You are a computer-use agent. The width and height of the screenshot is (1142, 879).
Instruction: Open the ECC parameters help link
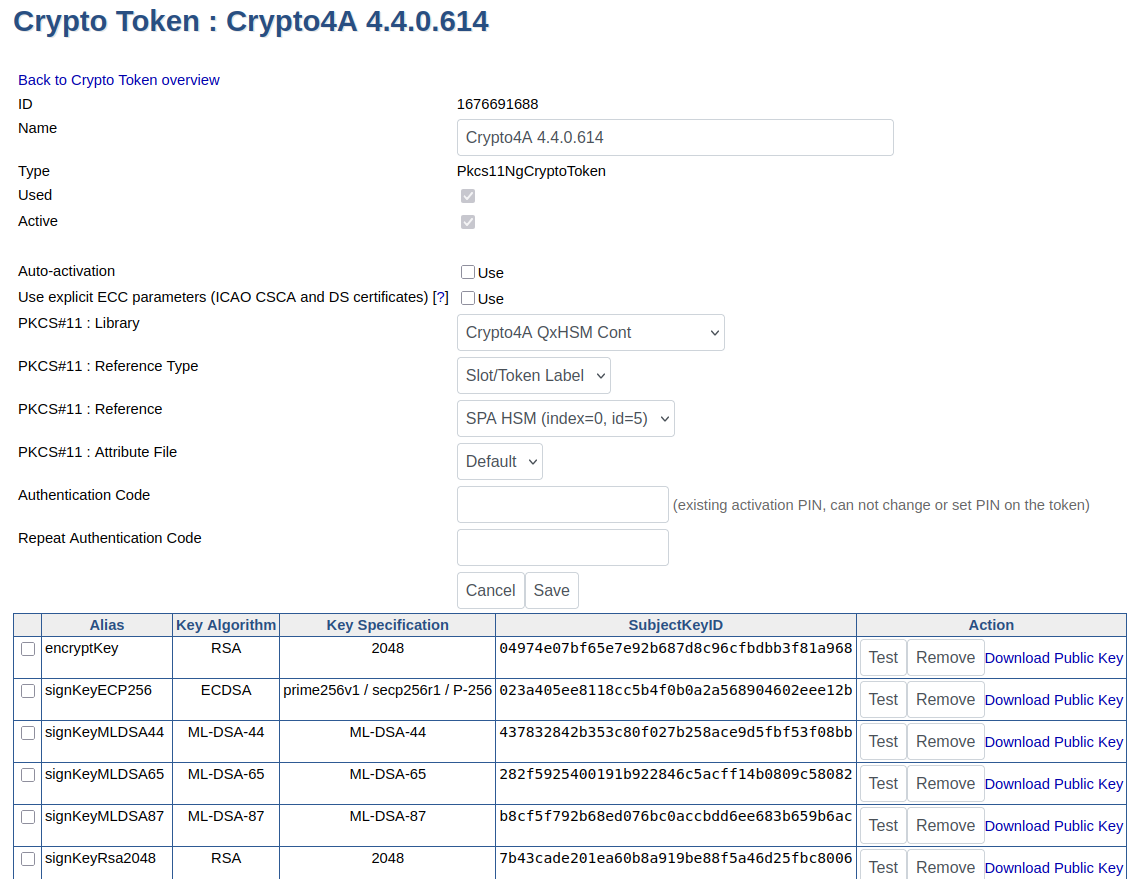[x=440, y=297]
